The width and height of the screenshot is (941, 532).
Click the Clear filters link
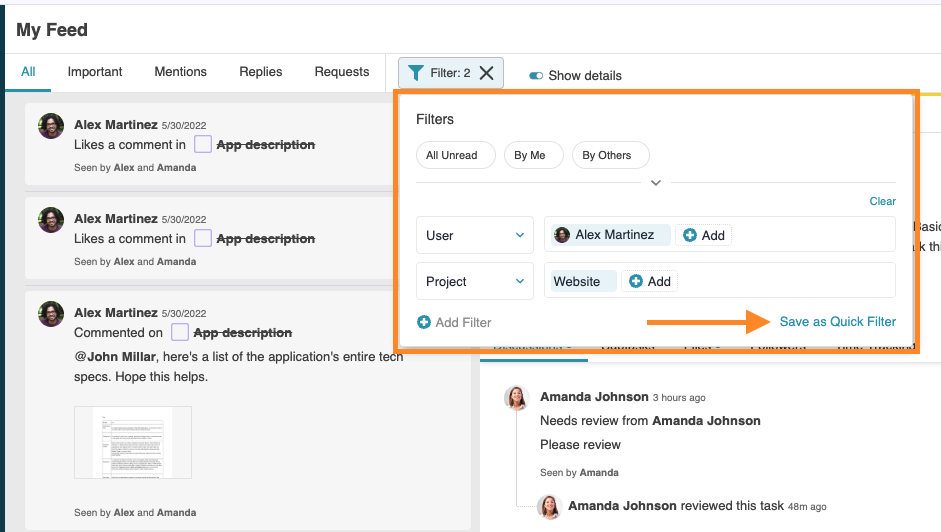(x=882, y=201)
